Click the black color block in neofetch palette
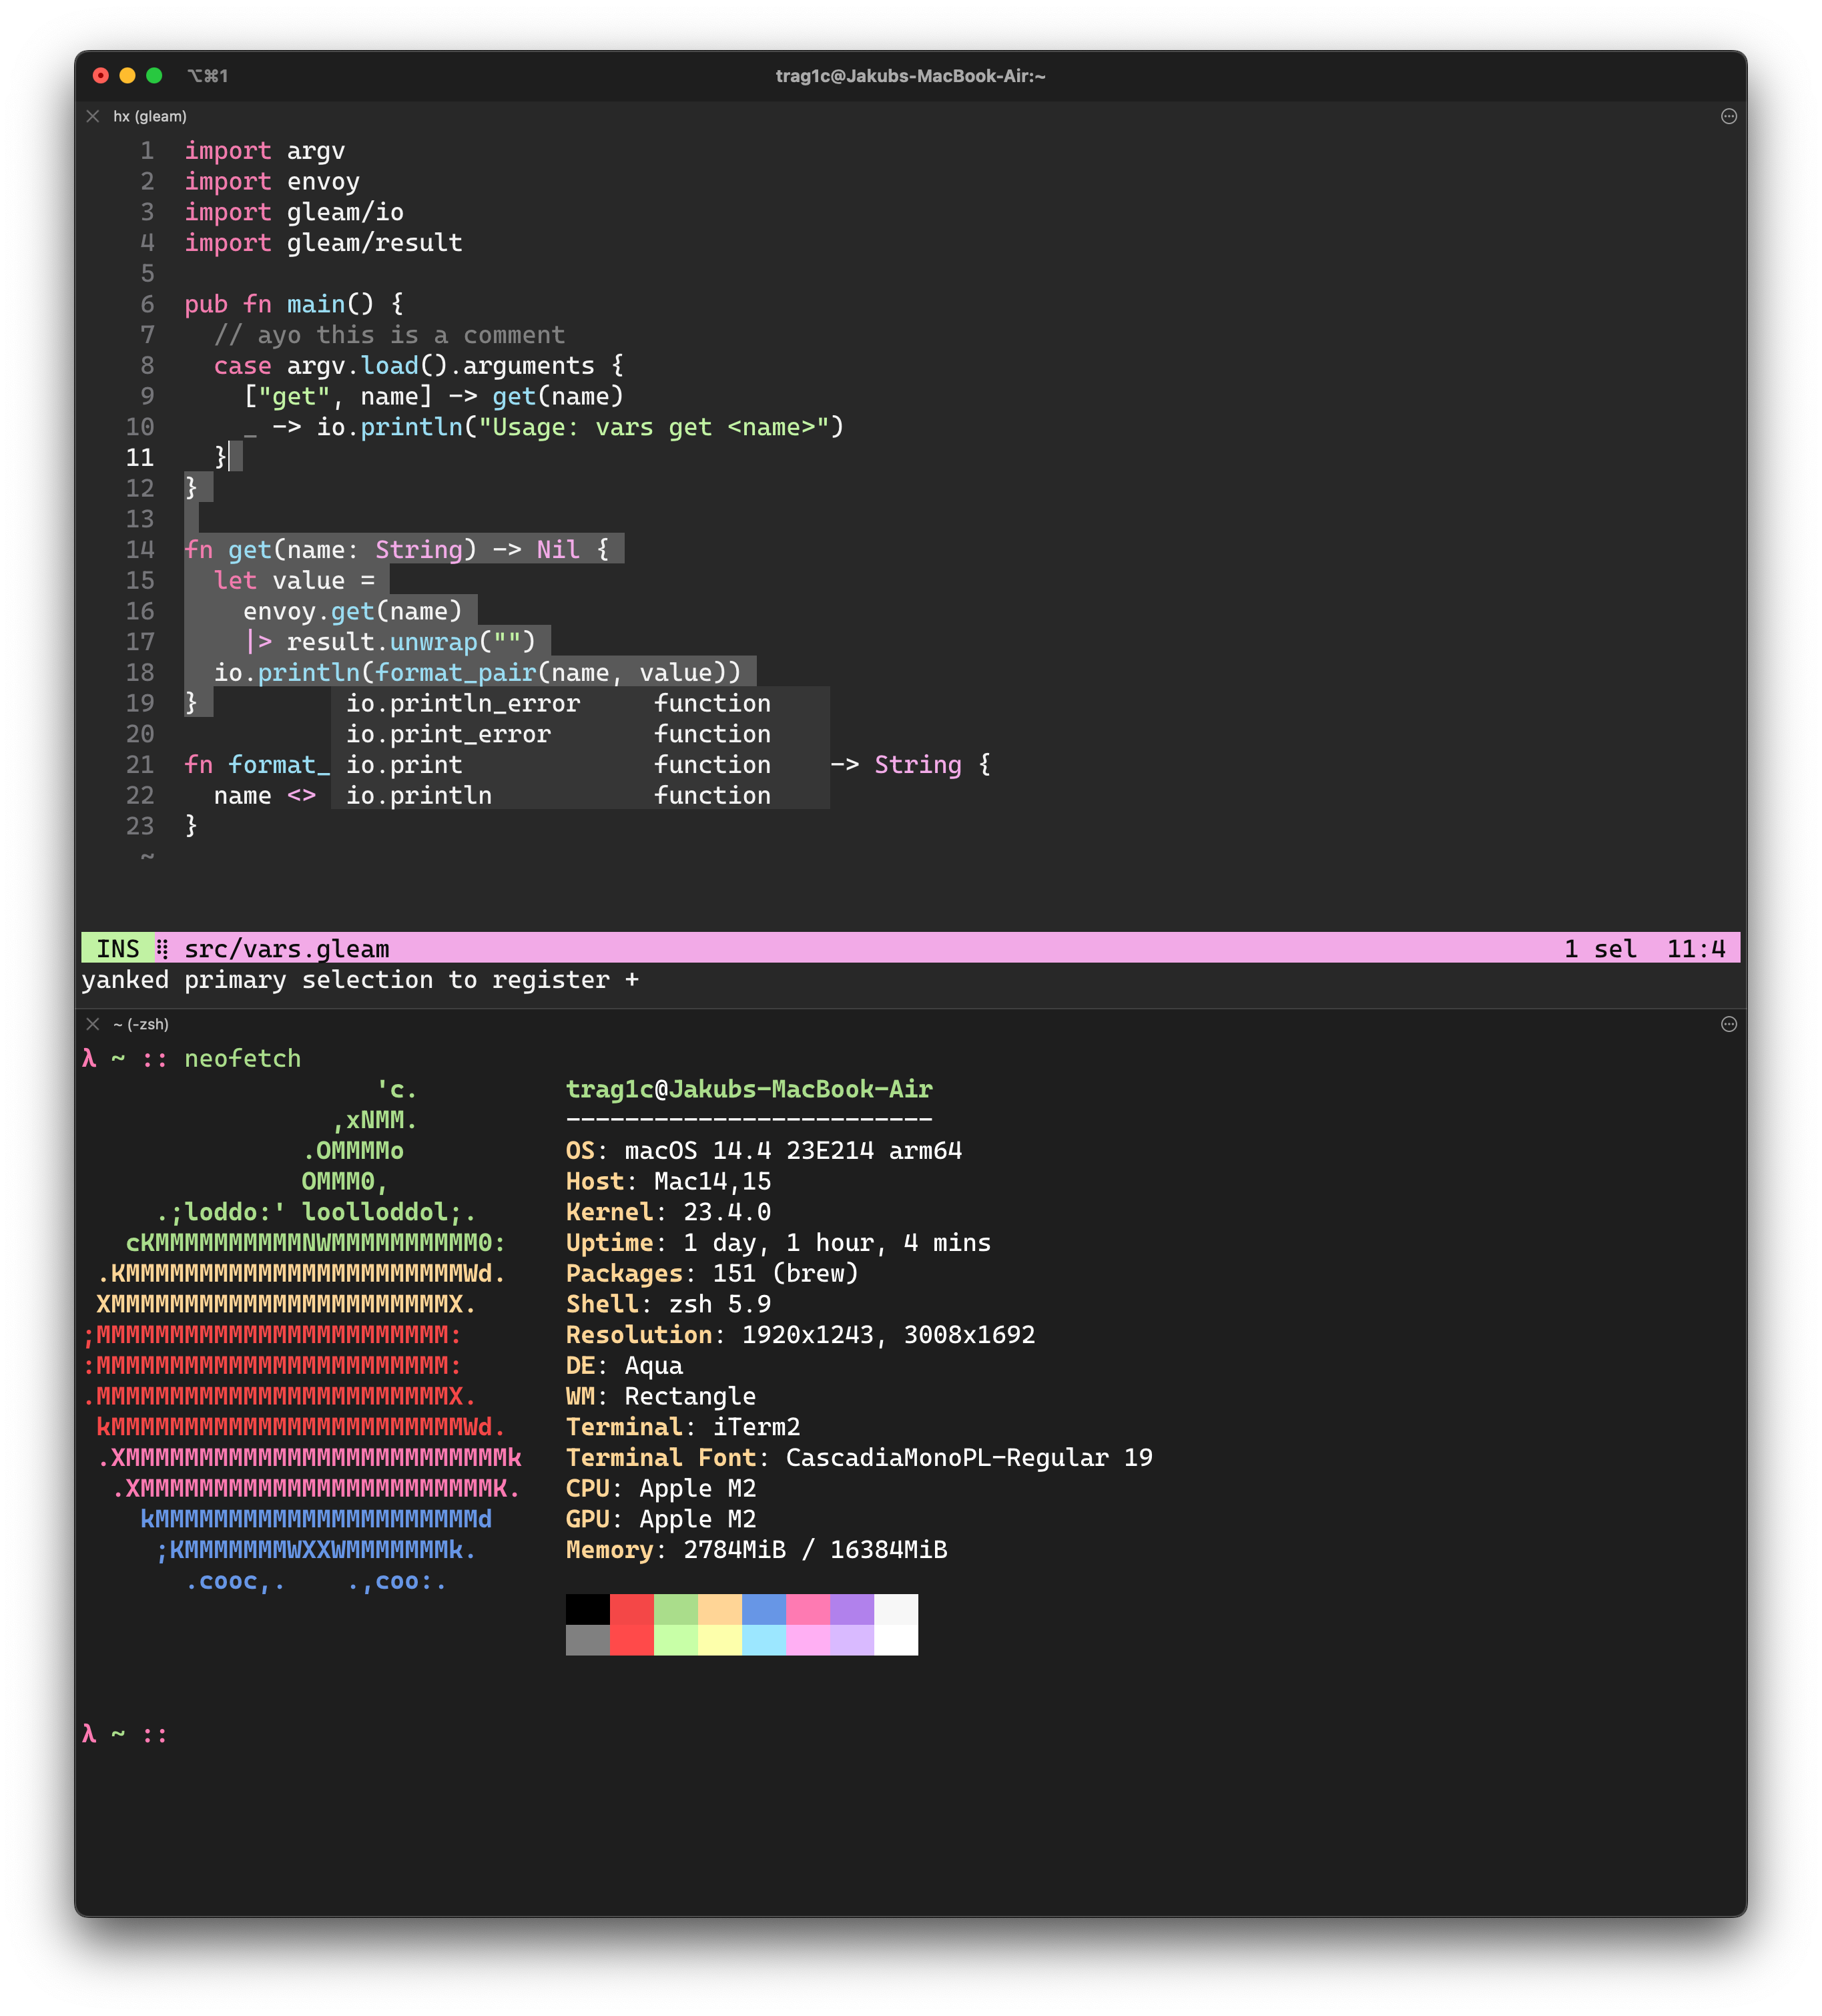The image size is (1822, 2016). 588,1609
